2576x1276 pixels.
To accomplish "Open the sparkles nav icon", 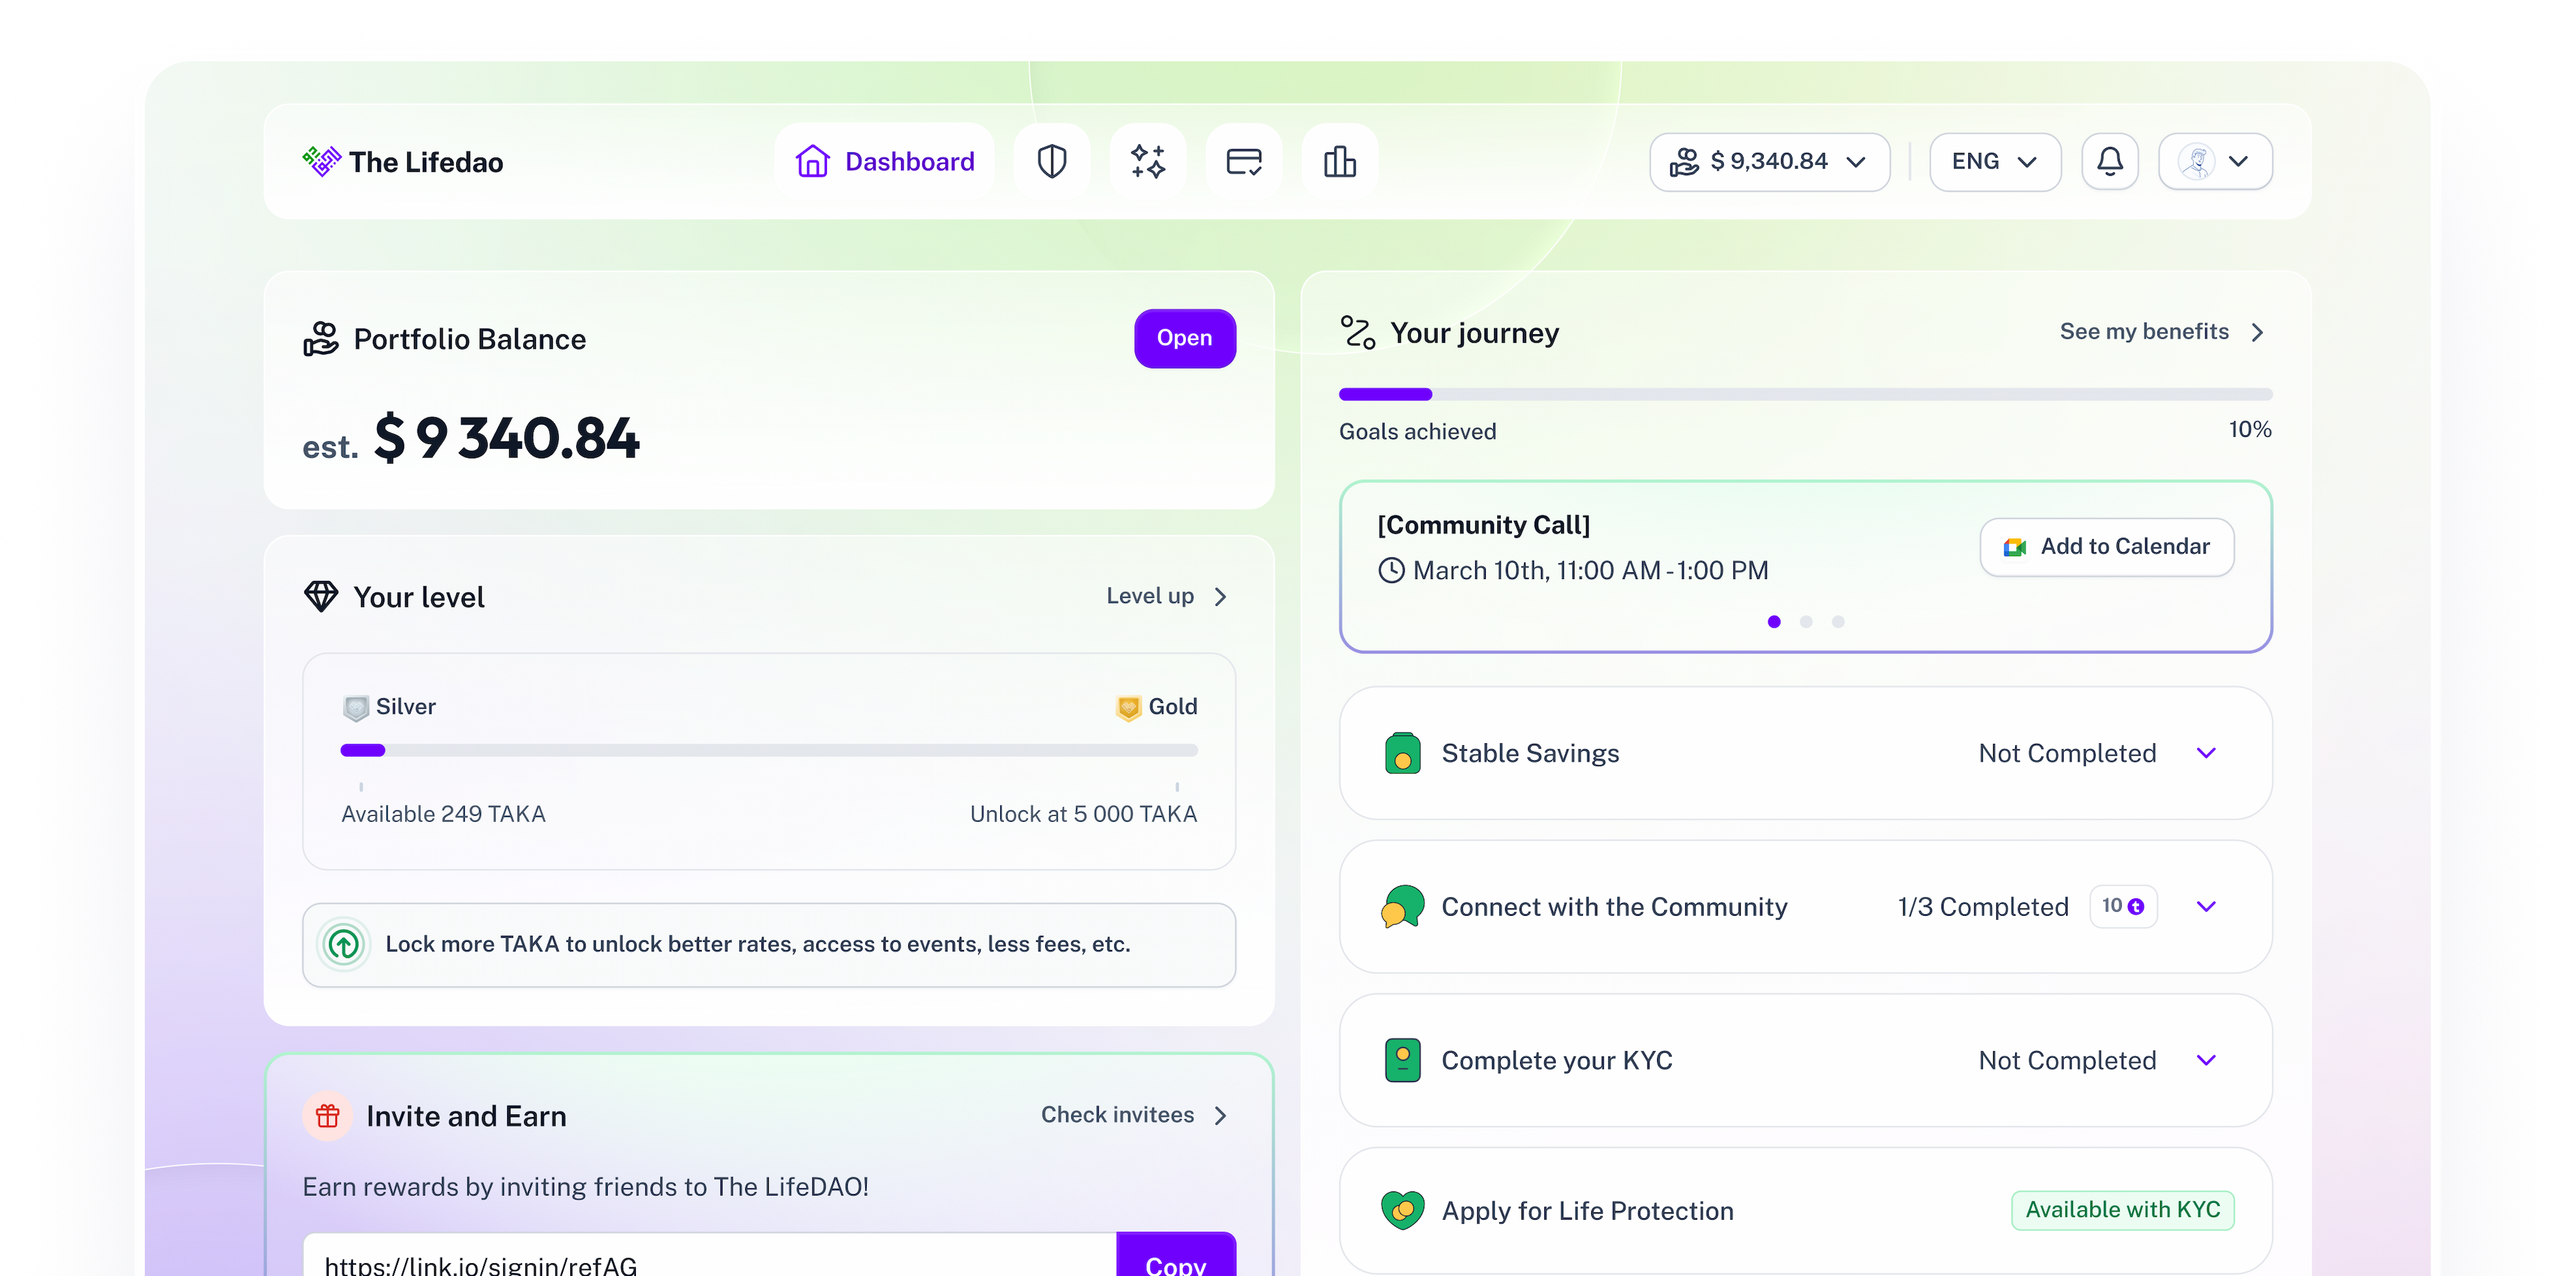I will pos(1147,161).
